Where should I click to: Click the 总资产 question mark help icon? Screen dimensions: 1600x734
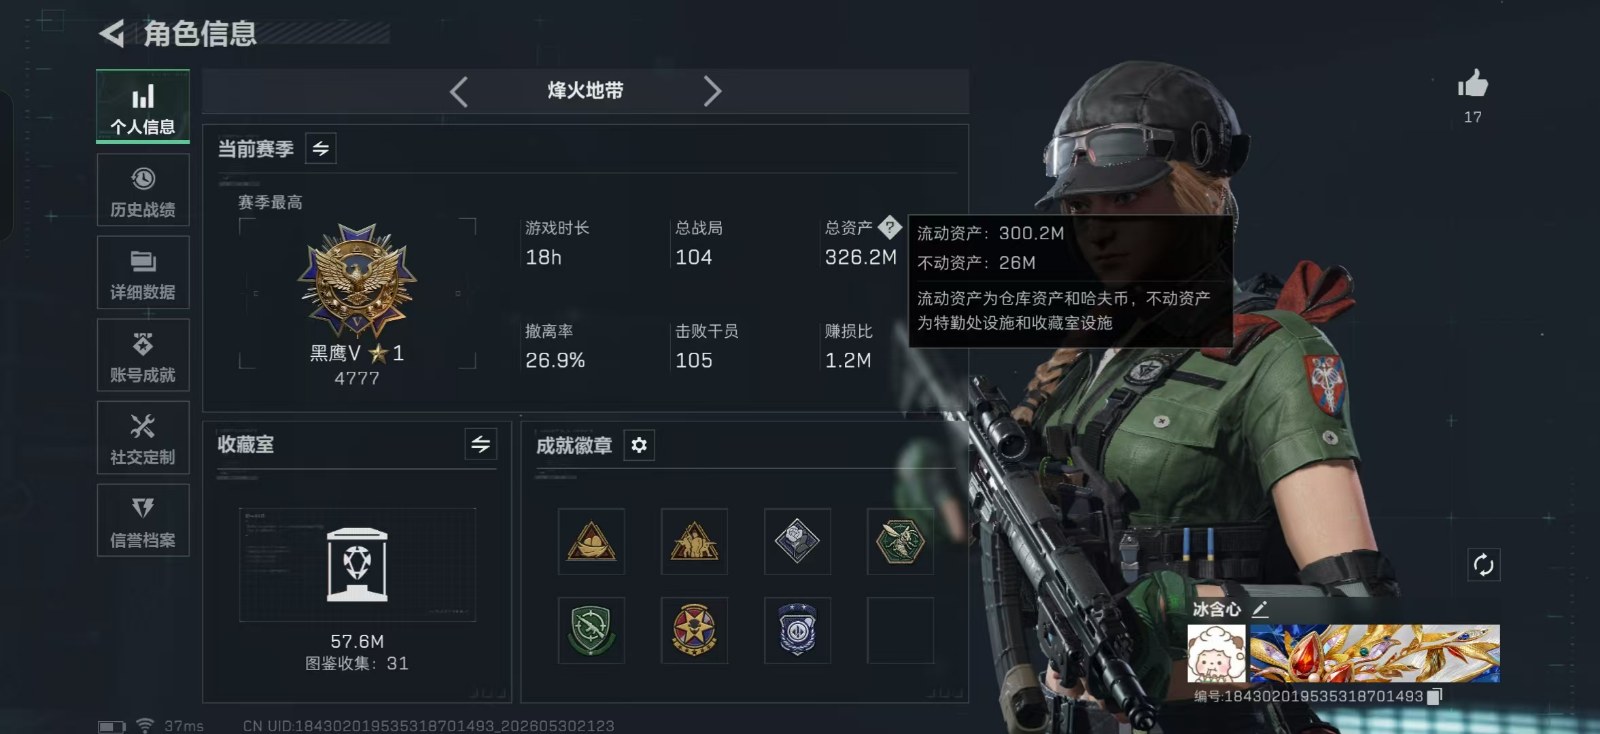click(889, 227)
